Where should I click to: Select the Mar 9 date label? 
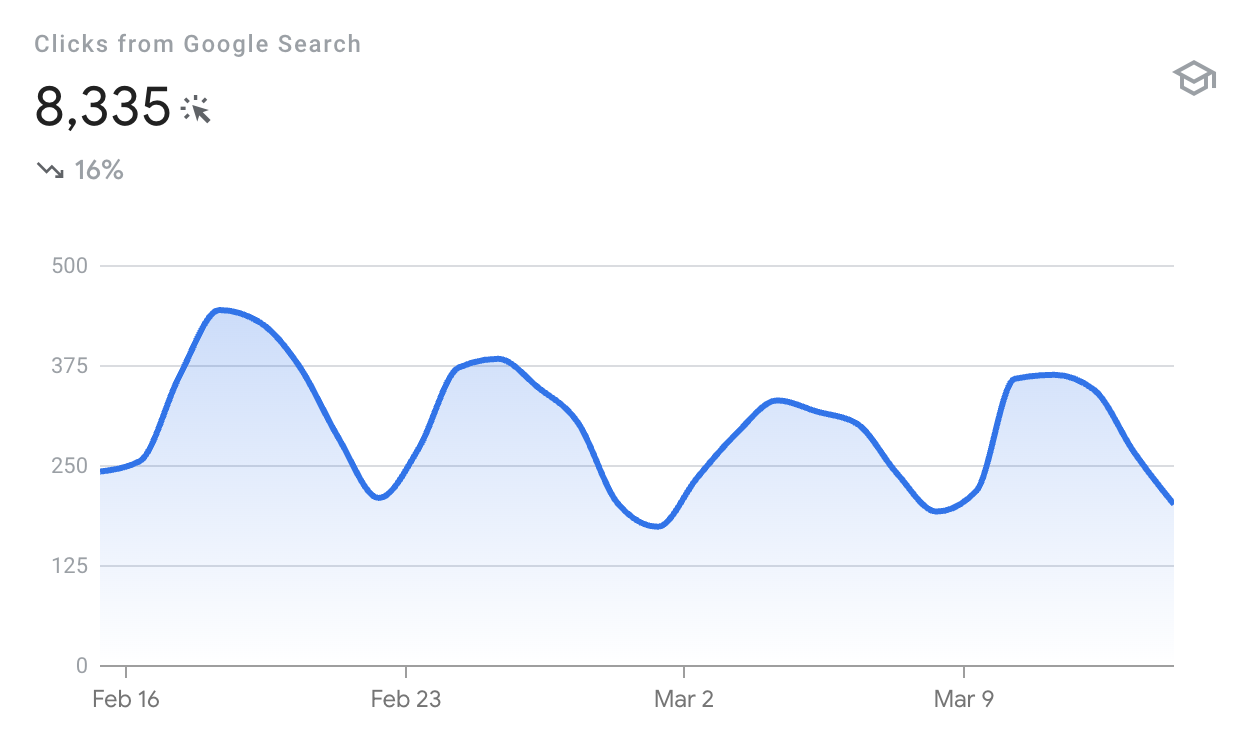pyautogui.click(x=964, y=699)
